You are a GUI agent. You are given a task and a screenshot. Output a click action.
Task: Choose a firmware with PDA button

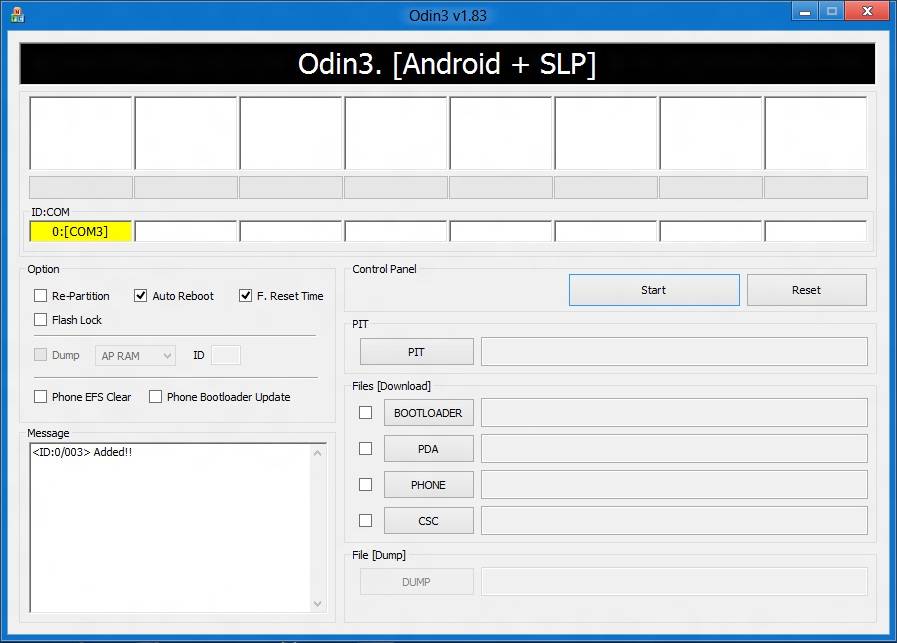coord(428,448)
